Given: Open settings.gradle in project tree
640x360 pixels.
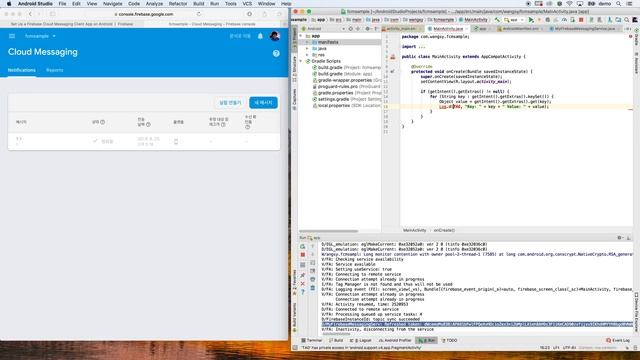Looking at the screenshot, I should (347, 99).
